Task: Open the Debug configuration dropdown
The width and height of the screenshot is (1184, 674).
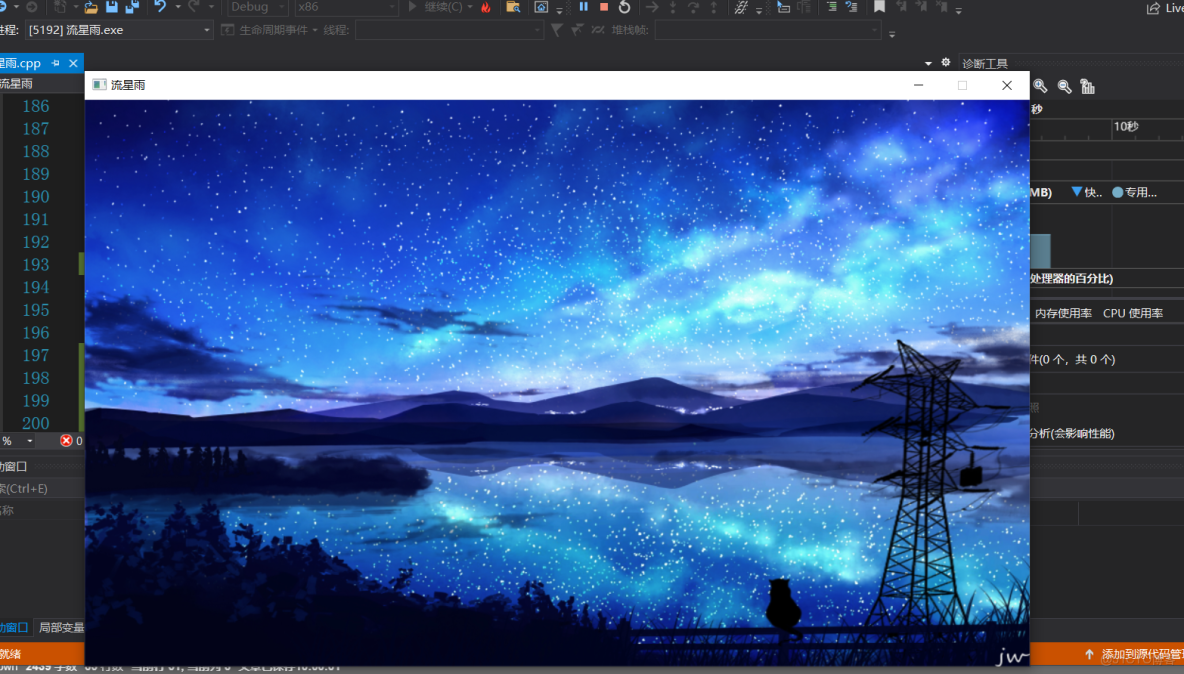Action: tap(257, 7)
